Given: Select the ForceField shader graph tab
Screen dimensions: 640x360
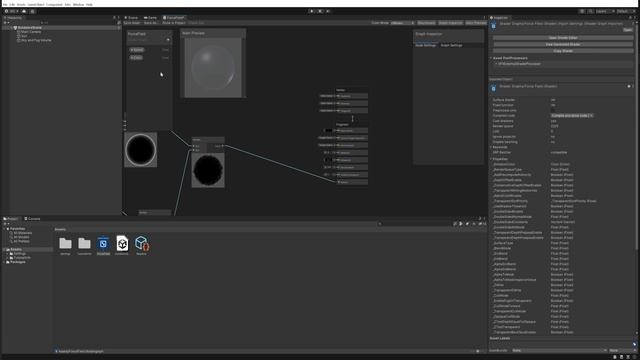Looking at the screenshot, I should click(x=174, y=18).
